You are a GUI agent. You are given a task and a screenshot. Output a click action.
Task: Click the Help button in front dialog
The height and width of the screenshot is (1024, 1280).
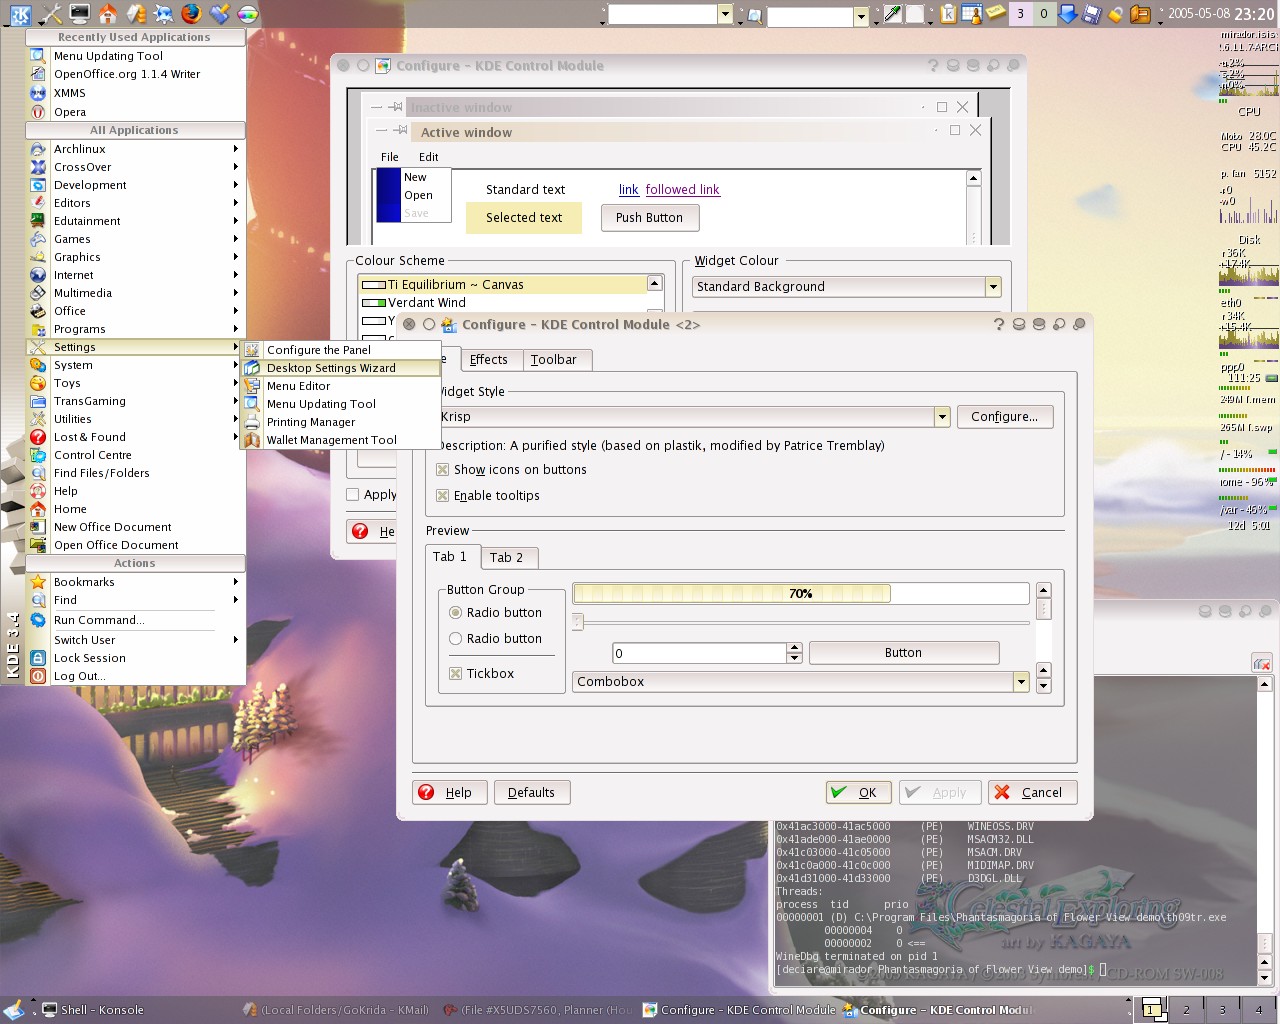(x=449, y=793)
